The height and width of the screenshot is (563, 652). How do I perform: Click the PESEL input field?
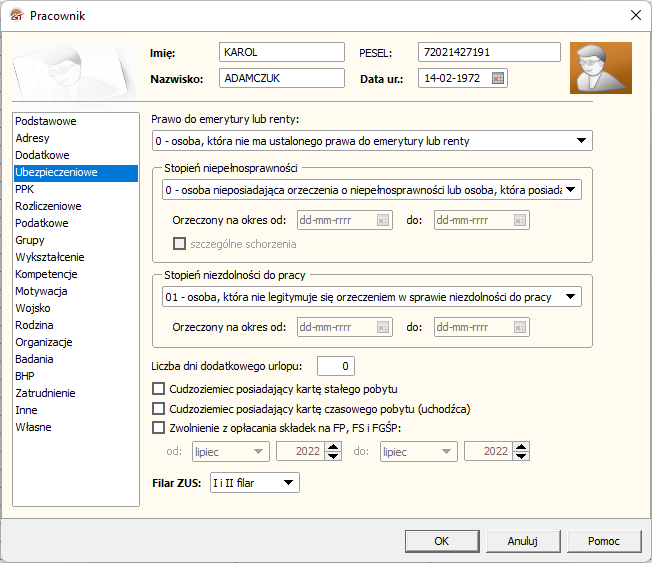[x=489, y=52]
